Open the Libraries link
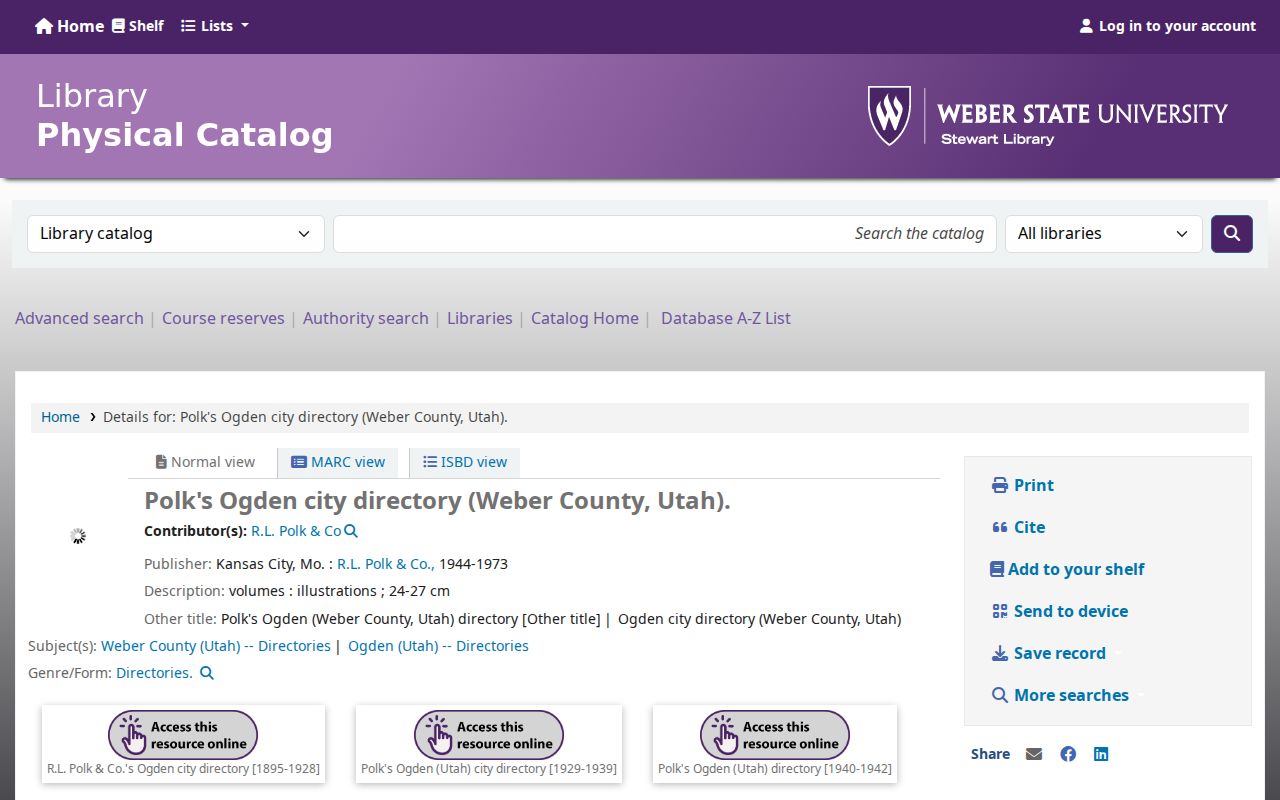The image size is (1280, 800). (480, 318)
